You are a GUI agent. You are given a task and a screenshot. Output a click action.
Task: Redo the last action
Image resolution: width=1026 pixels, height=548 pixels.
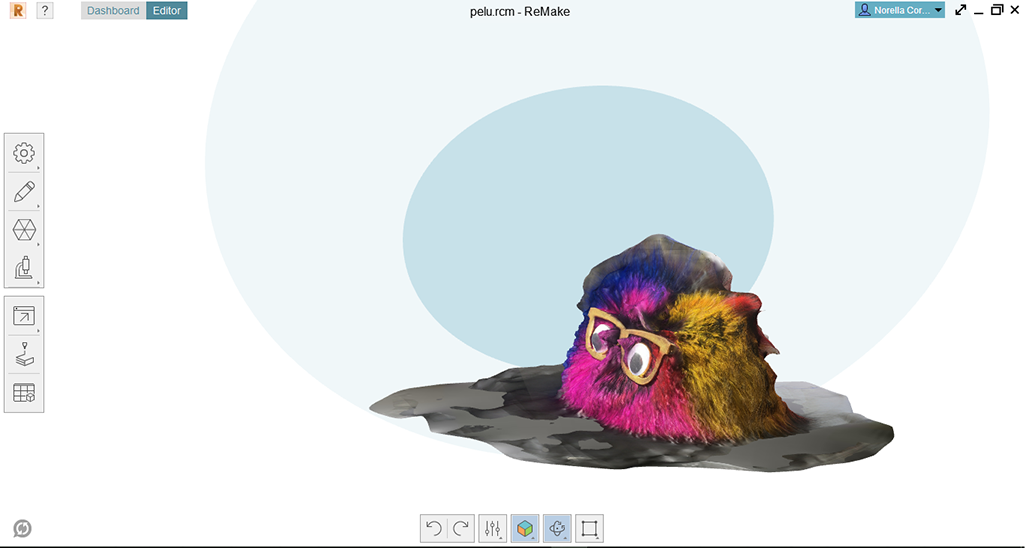461,528
